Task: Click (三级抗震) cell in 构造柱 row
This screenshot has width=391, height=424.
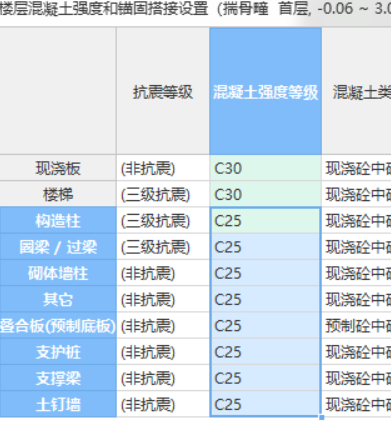Action: coord(163,221)
